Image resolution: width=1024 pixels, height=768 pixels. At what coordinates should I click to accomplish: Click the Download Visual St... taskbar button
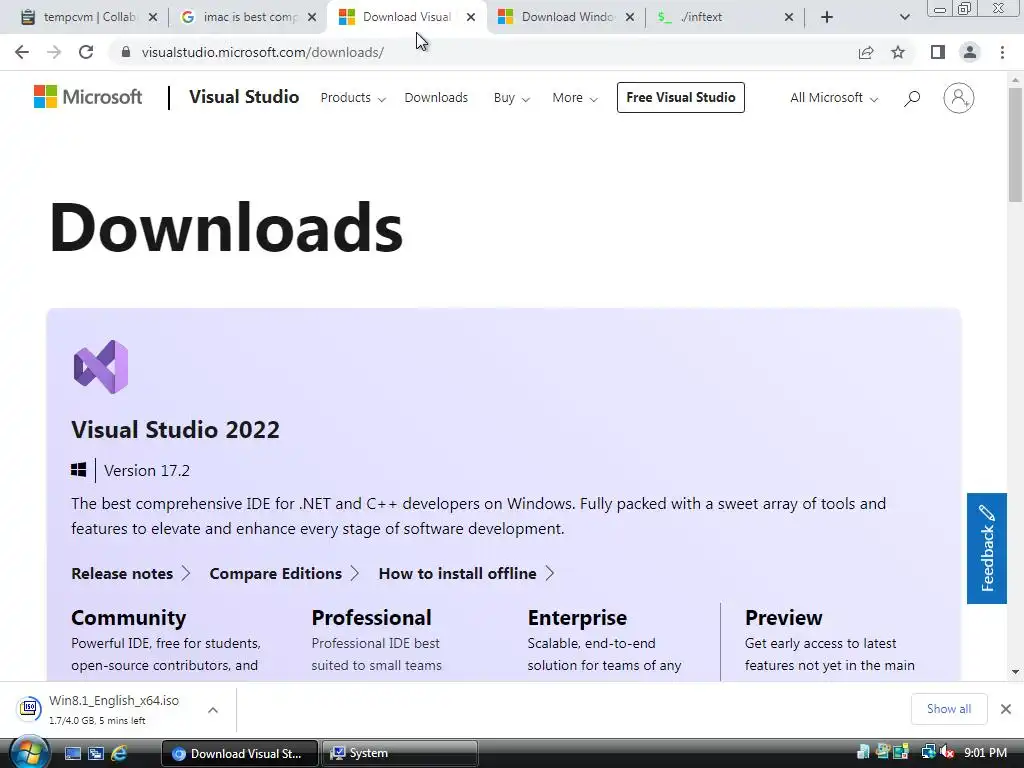(240, 753)
